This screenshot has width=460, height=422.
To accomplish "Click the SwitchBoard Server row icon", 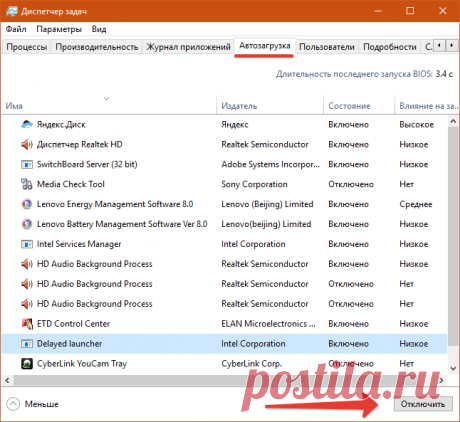I will 27,165.
